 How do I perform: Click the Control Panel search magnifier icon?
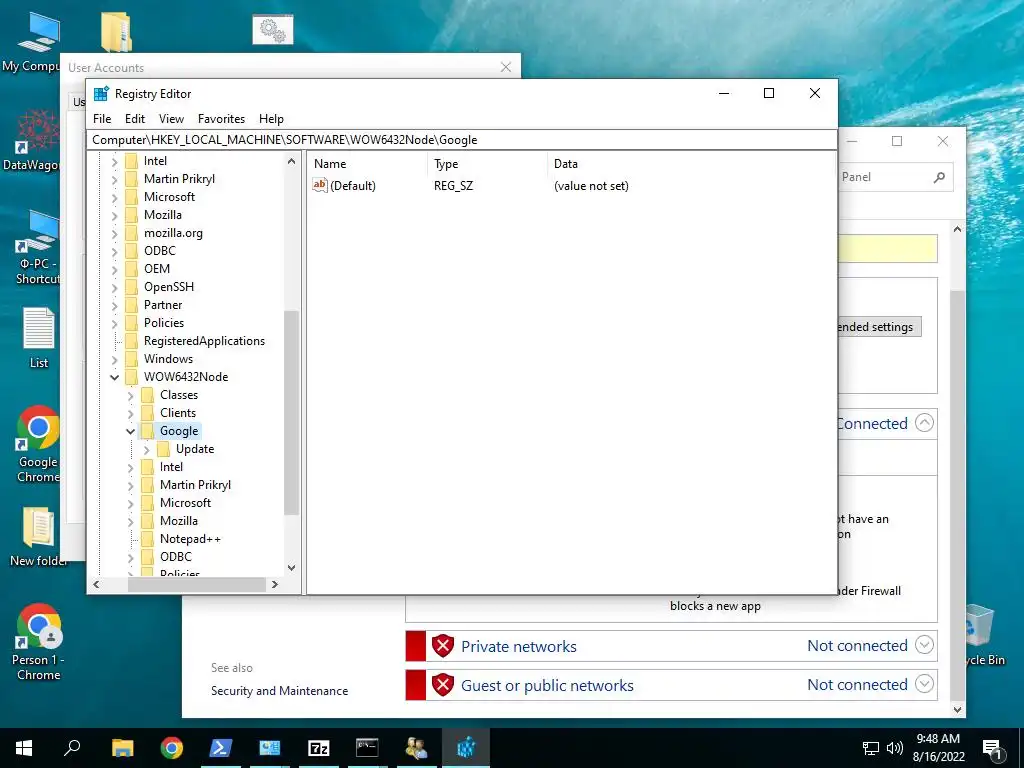(939, 177)
